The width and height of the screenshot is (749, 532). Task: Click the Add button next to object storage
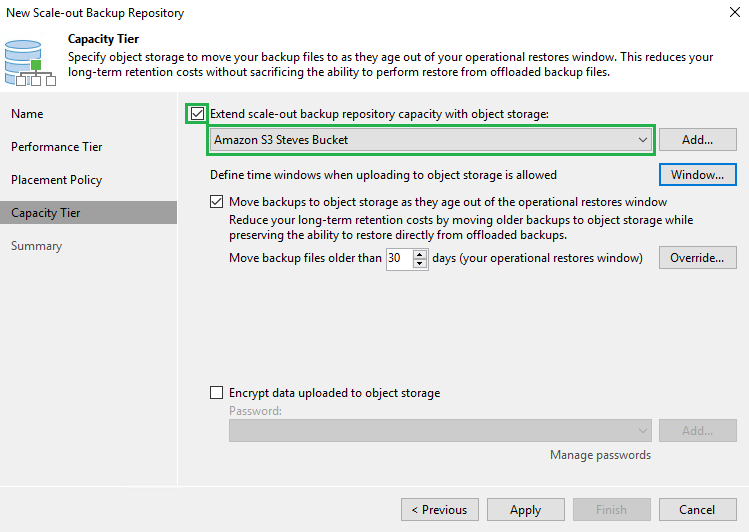pos(697,140)
